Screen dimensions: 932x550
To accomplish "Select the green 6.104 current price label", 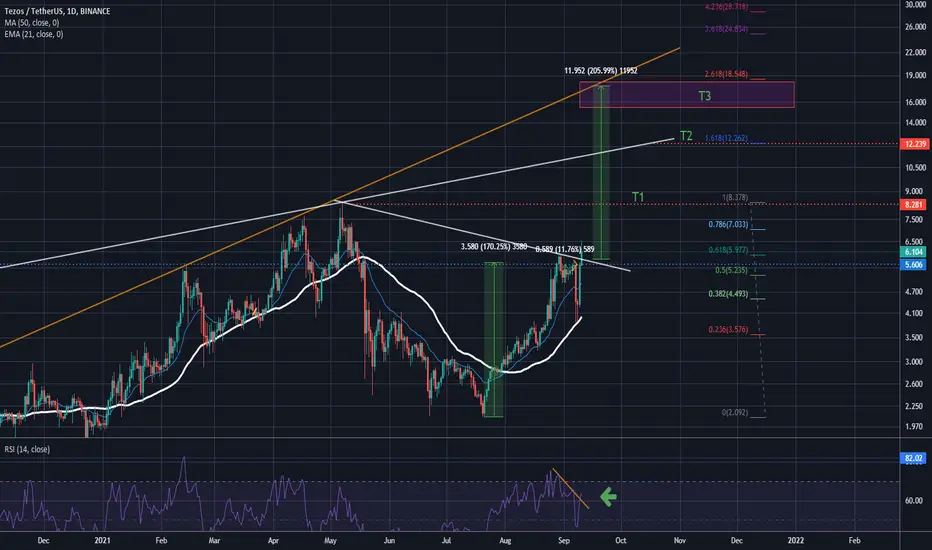I will pyautogui.click(x=914, y=252).
